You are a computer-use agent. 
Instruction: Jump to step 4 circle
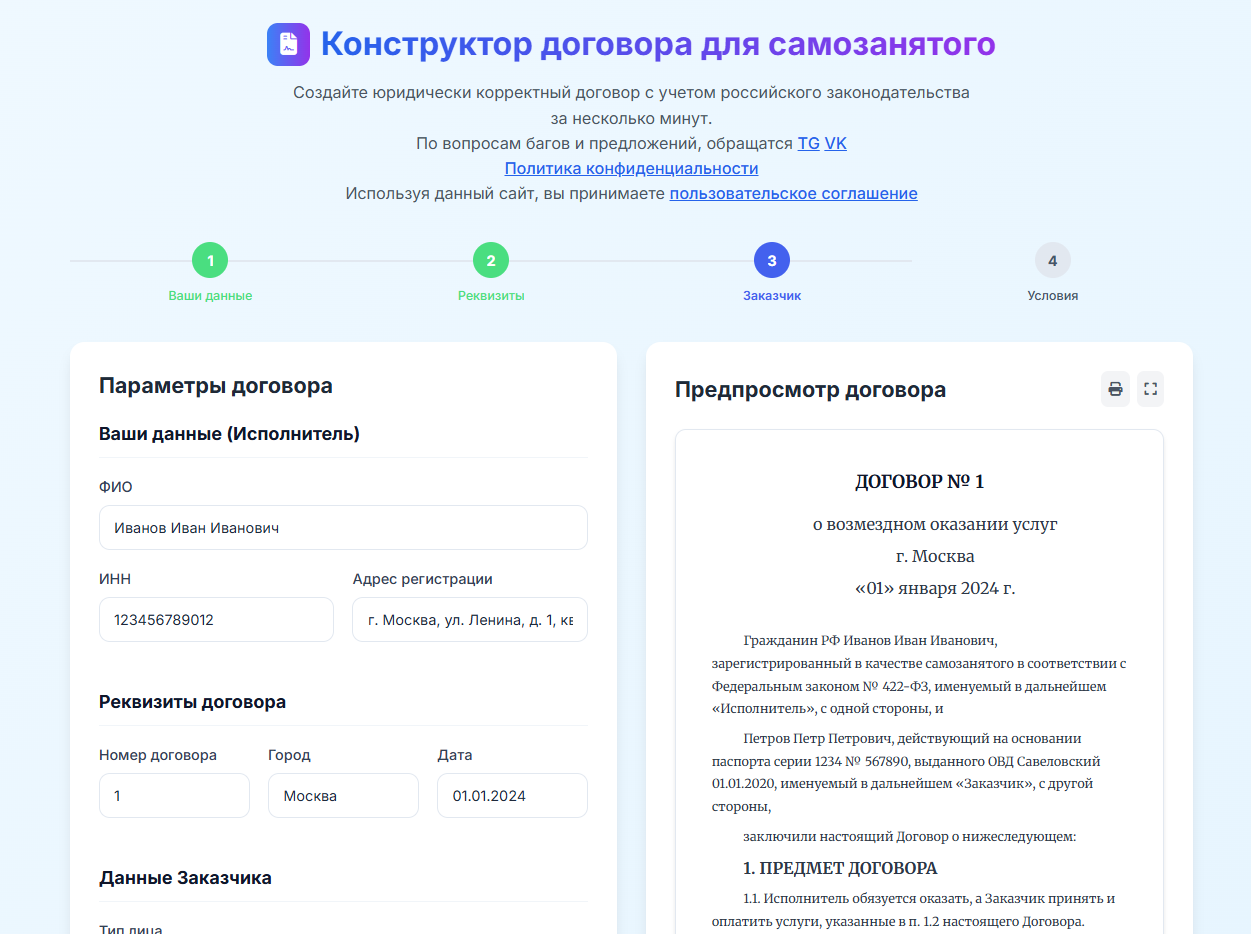(1052, 261)
